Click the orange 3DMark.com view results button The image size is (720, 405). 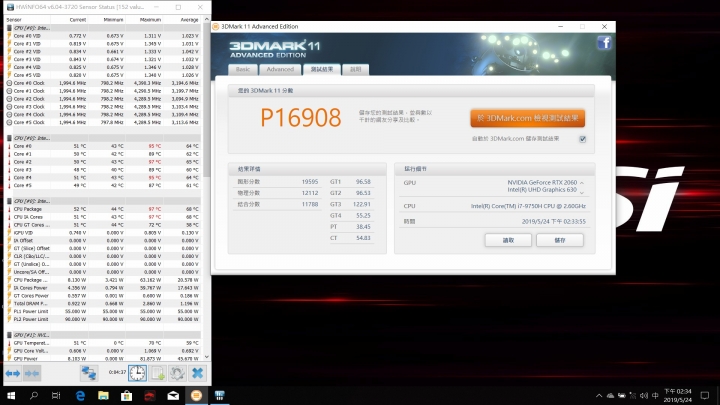[527, 118]
